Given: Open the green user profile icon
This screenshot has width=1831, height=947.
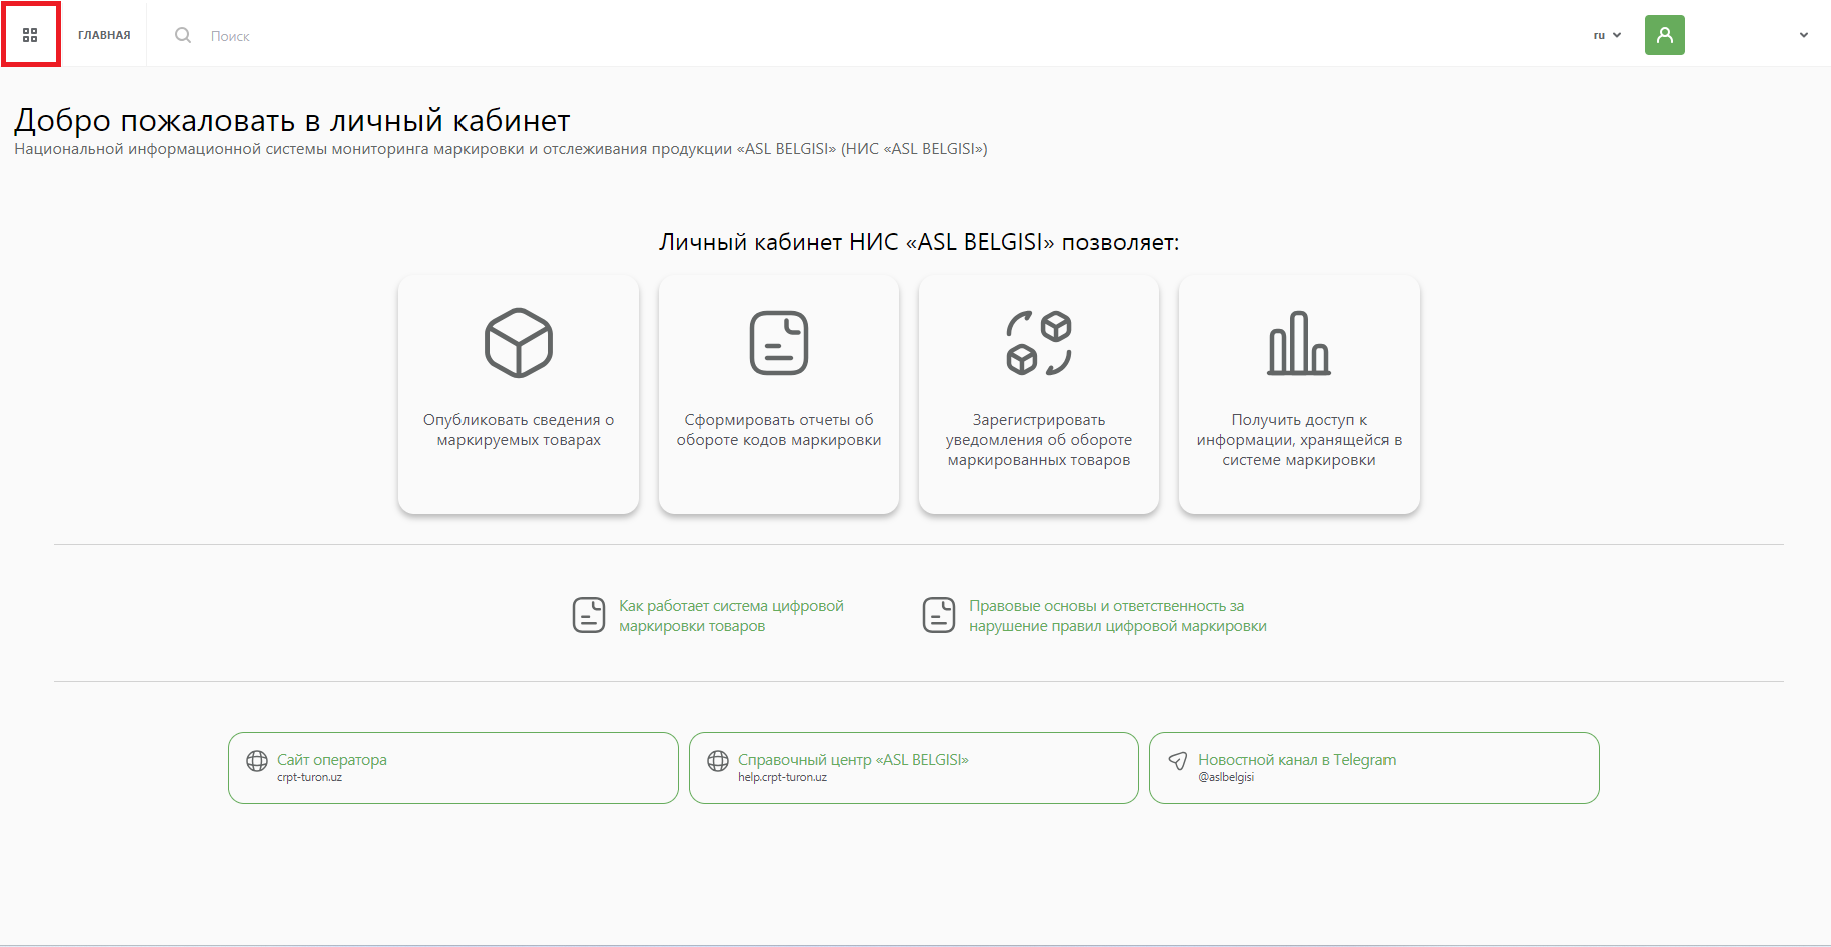Looking at the screenshot, I should [x=1664, y=35].
